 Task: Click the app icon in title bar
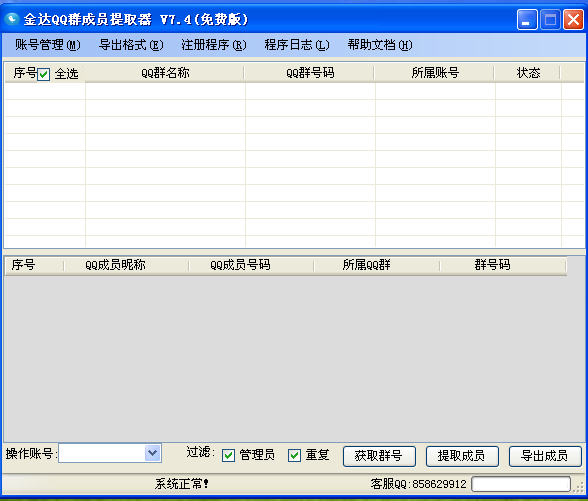(x=11, y=19)
